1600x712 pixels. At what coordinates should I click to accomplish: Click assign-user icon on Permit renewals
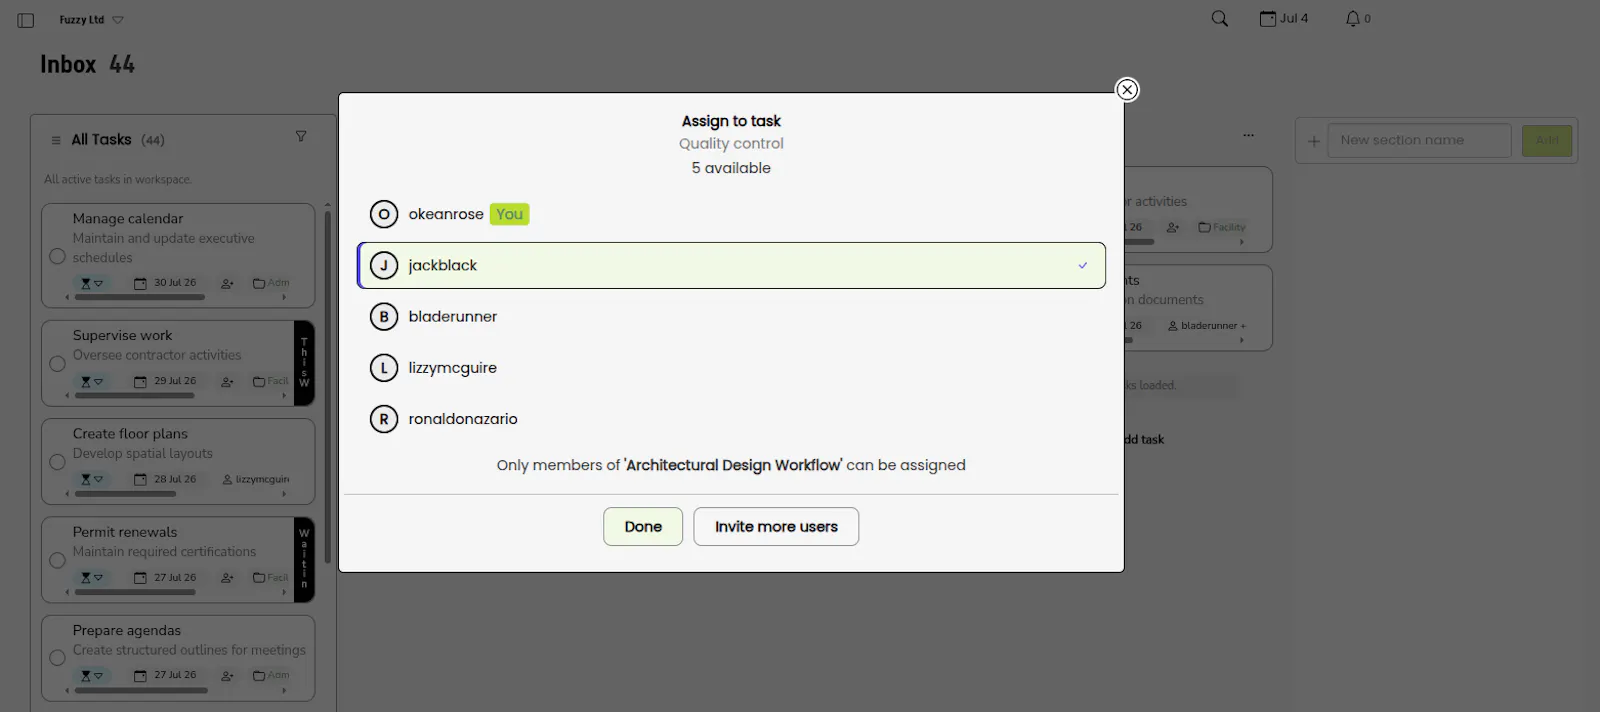pyautogui.click(x=227, y=578)
